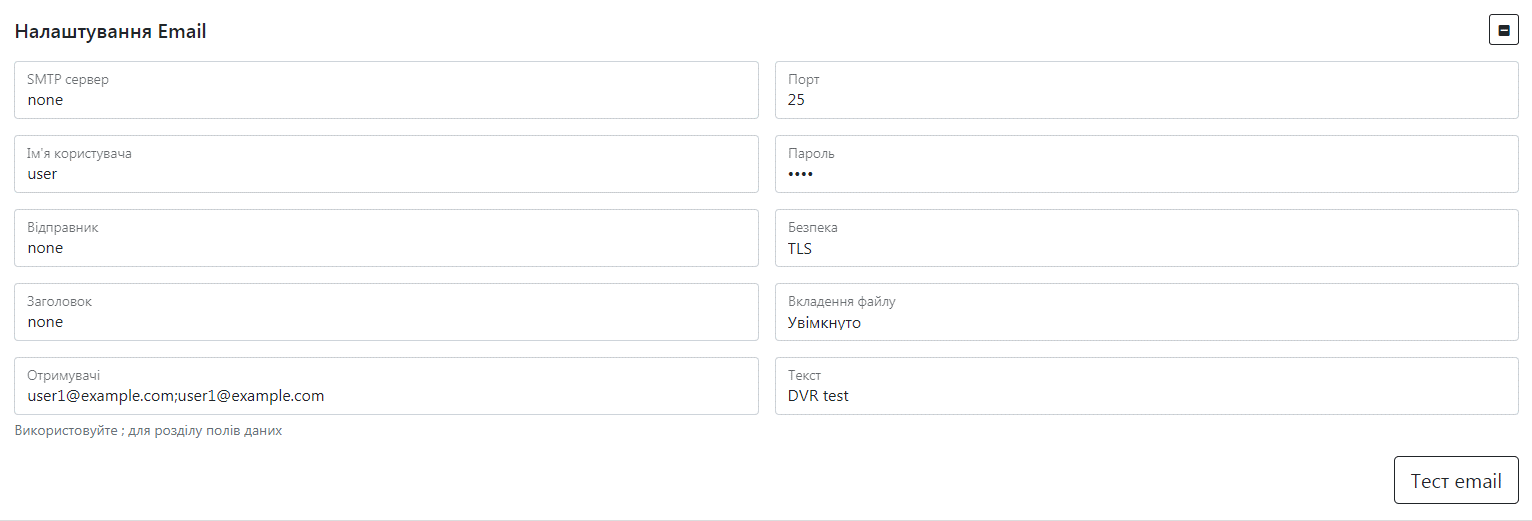Open the Безпека dropdown set to TLS
This screenshot has width=1532, height=521.
pyautogui.click(x=1146, y=248)
